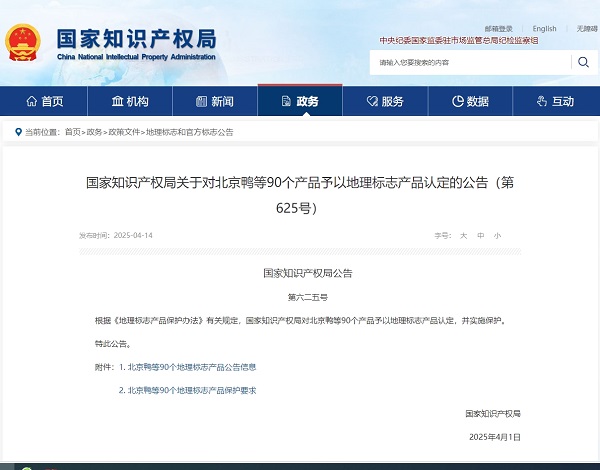Screen dimensions: 600x470
Task: Set font size to 大
Action: (463, 235)
